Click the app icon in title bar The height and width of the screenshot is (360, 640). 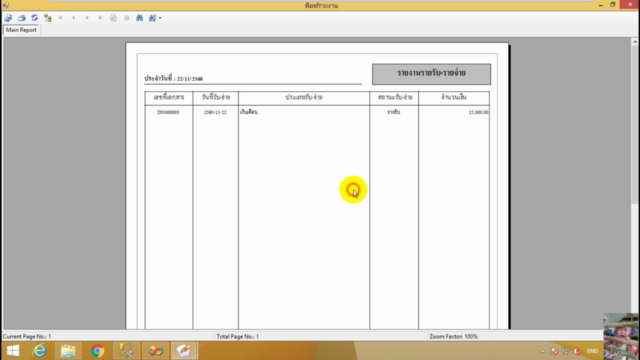click(x=6, y=5)
